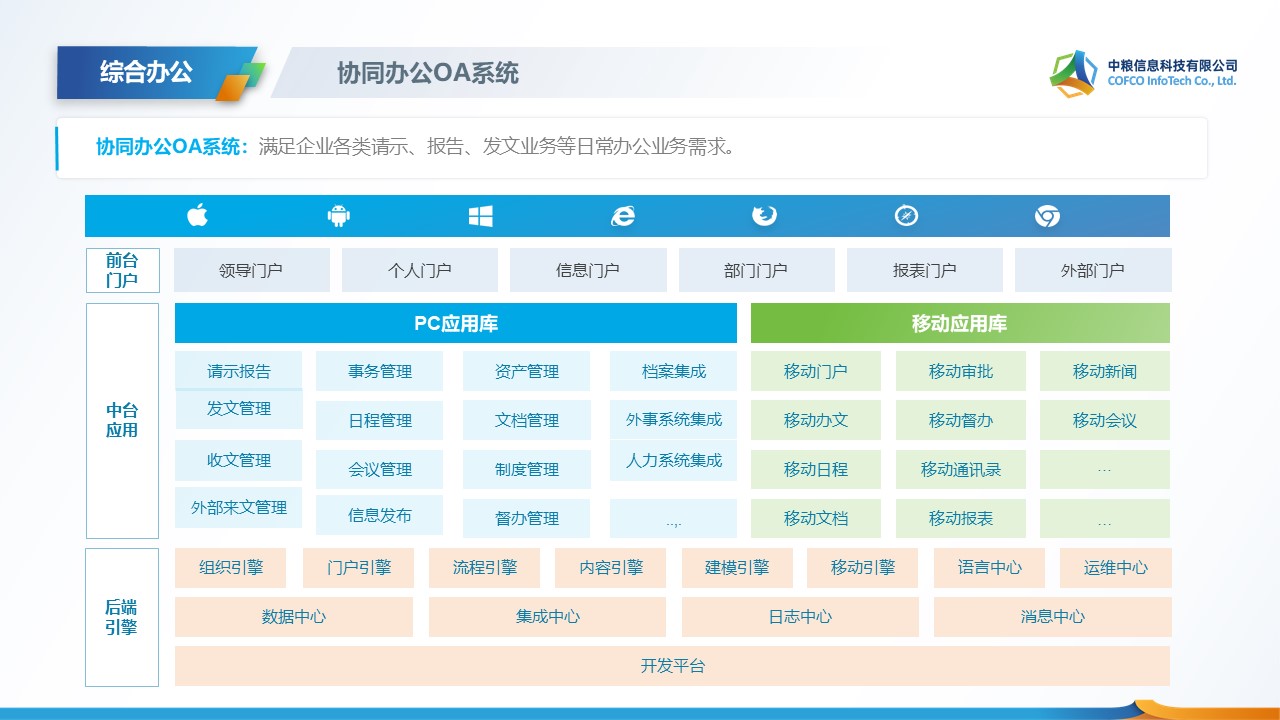Click the Safari compass icon
Screen dimensions: 1280x720
click(x=906, y=216)
